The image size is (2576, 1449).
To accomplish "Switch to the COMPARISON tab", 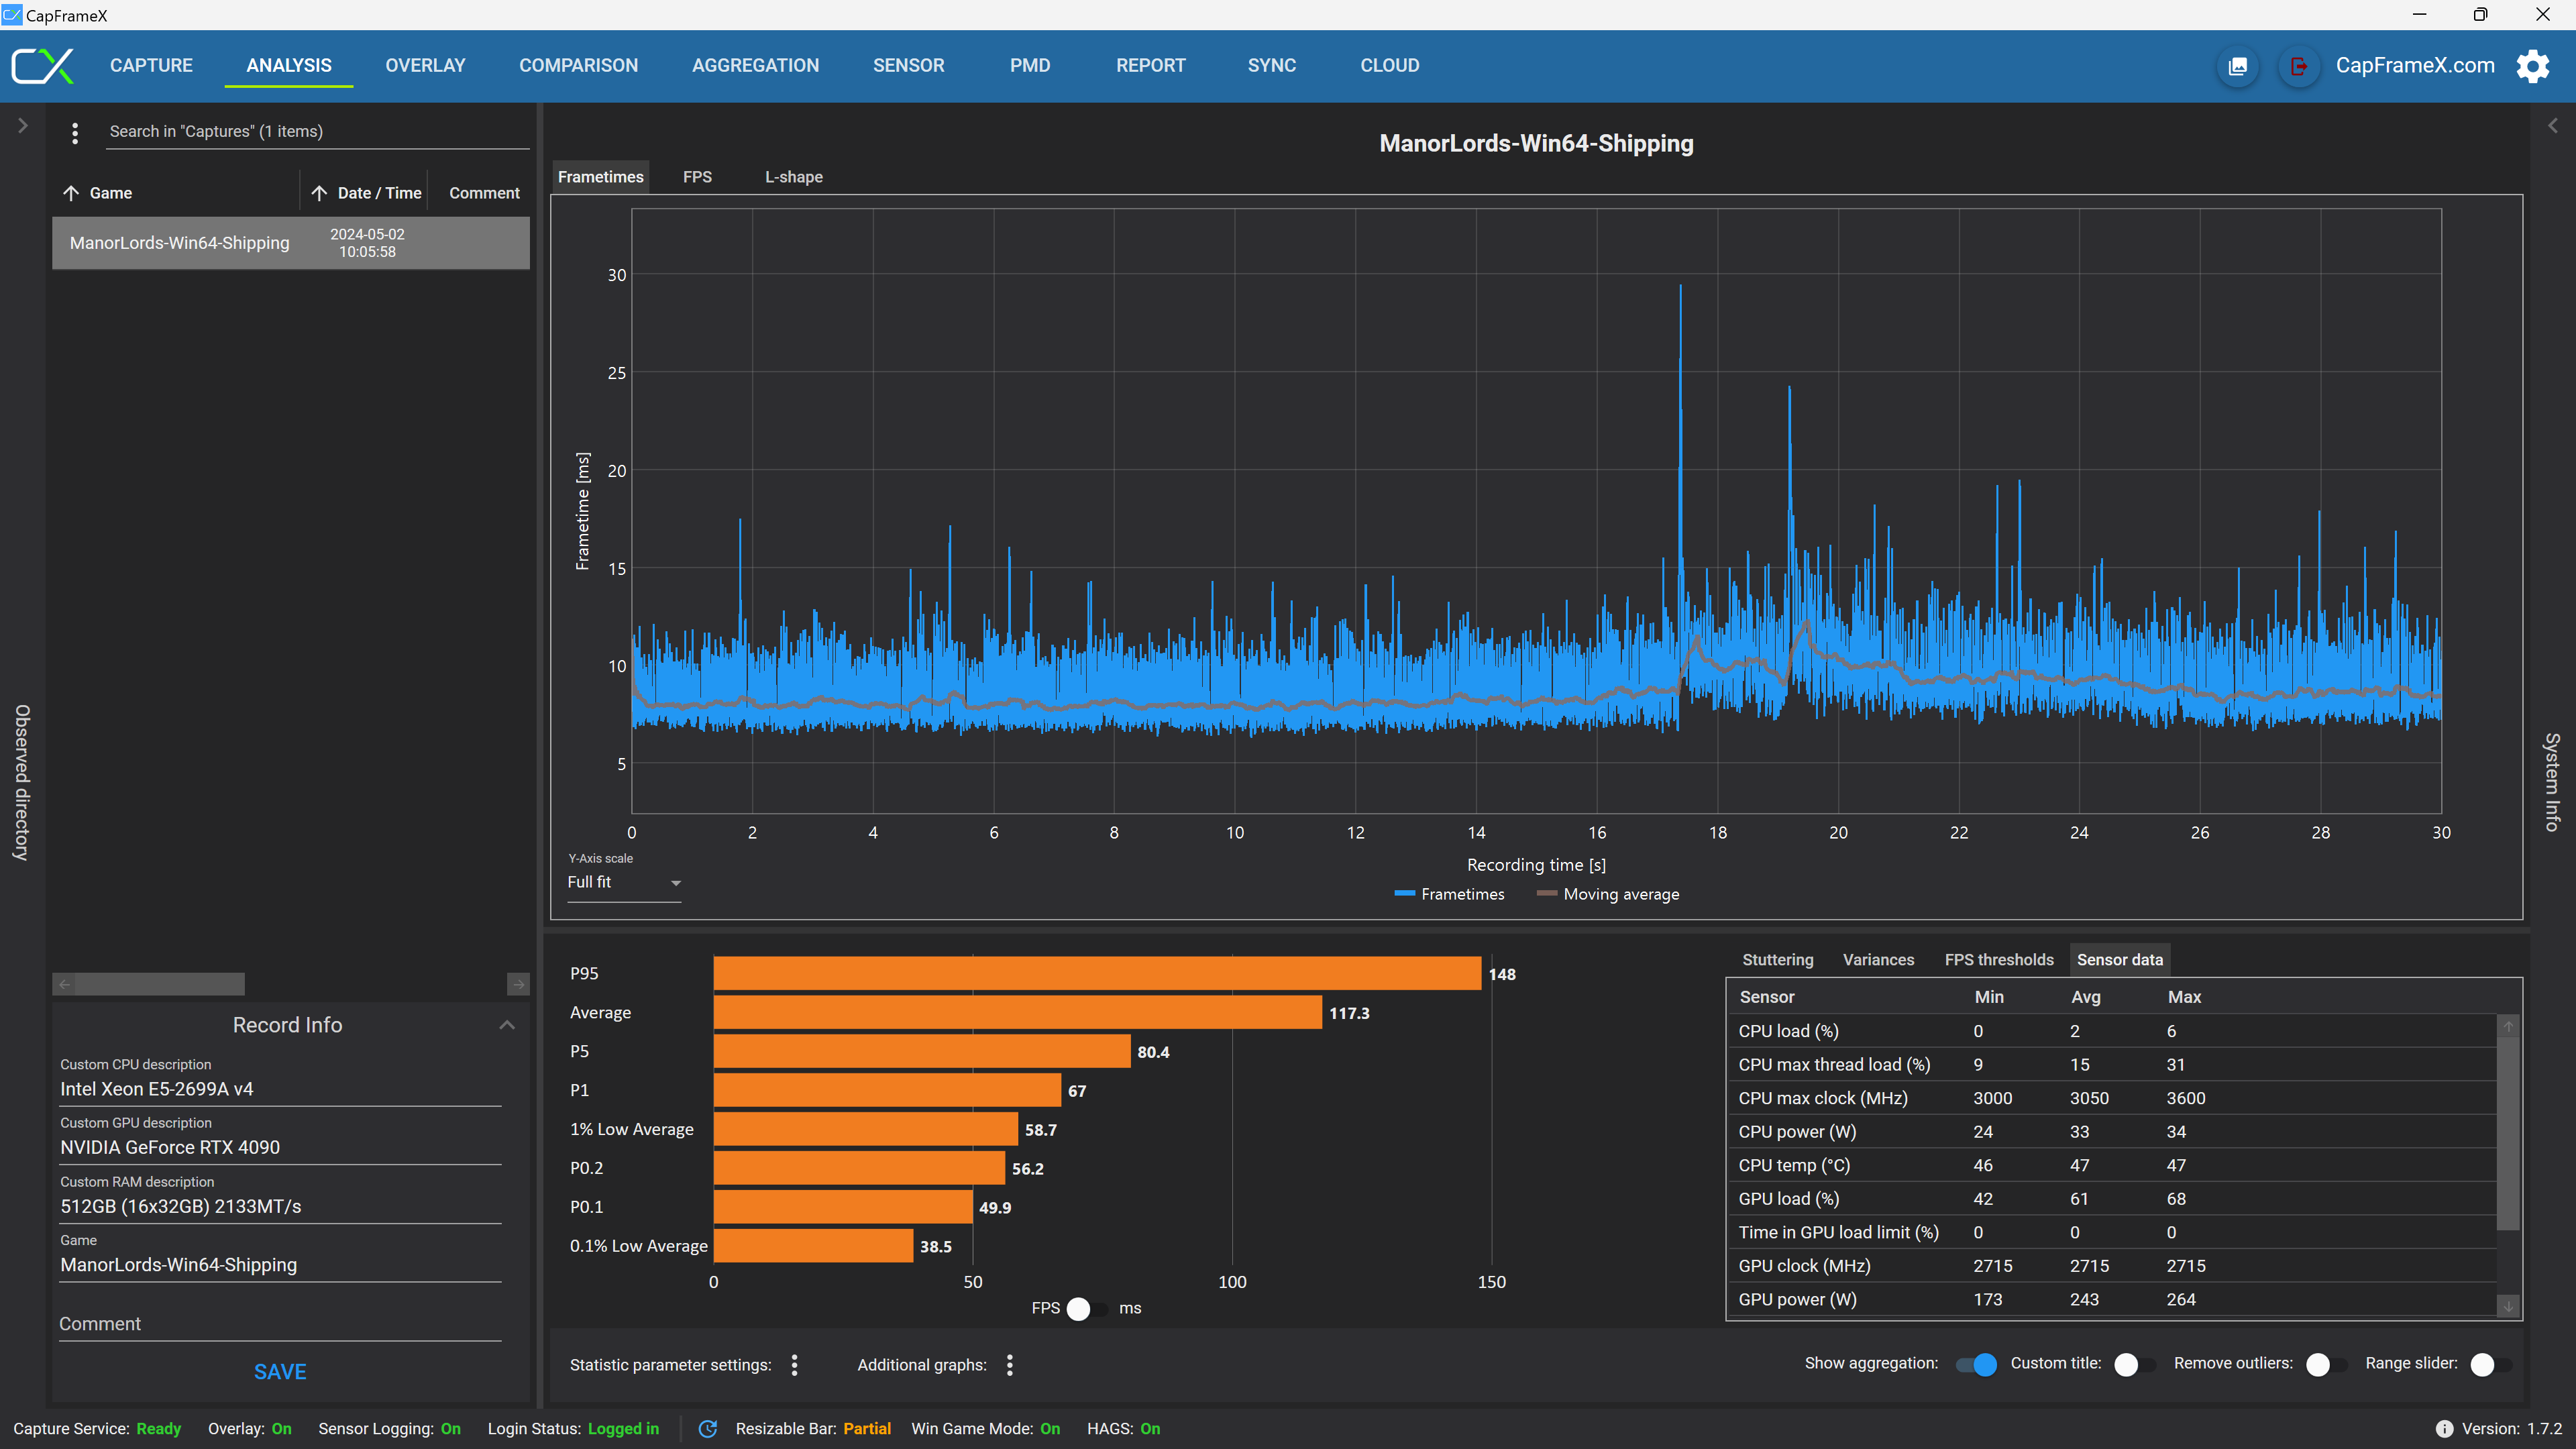I will [578, 66].
